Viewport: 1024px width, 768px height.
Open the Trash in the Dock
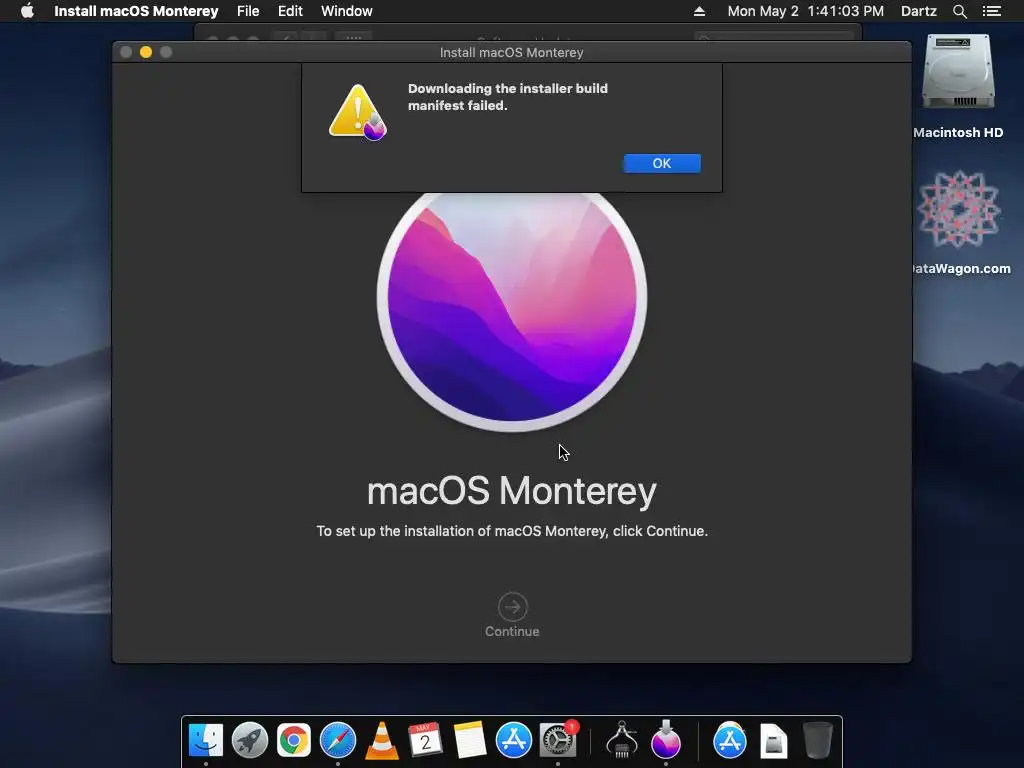click(817, 741)
